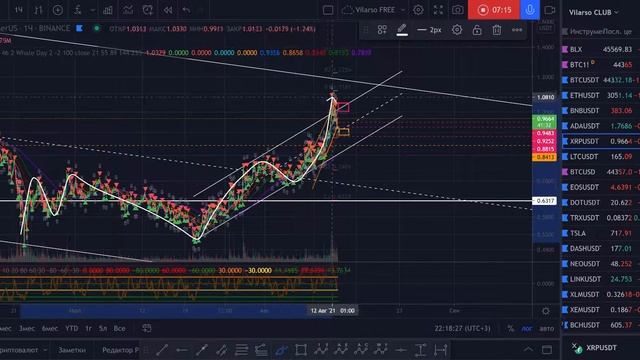The width and height of the screenshot is (640, 360).
Task: Start bar replay mode
Action: tap(167, 10)
